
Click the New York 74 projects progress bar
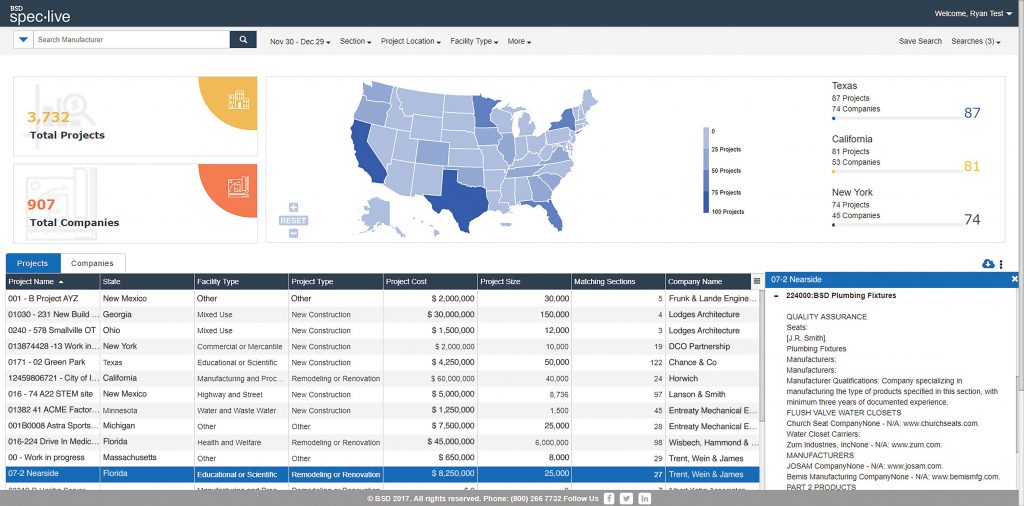click(895, 225)
